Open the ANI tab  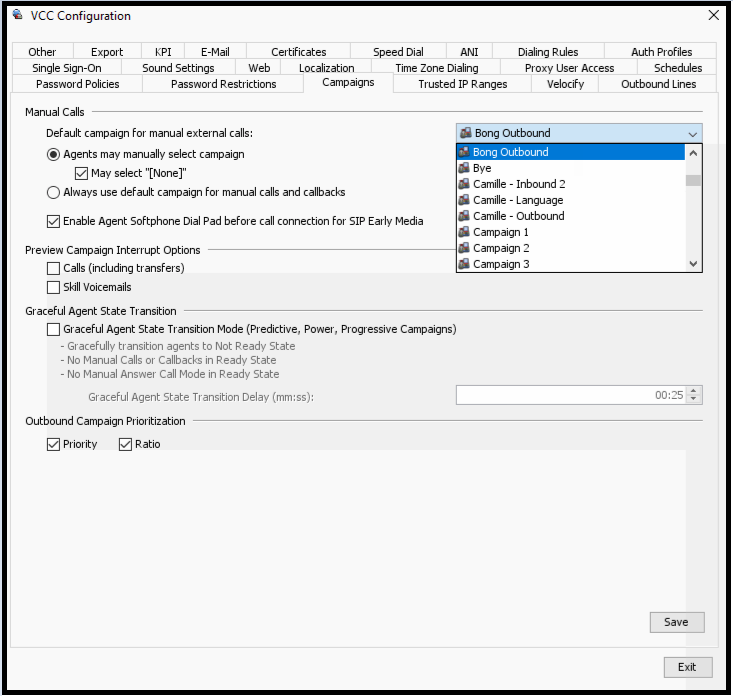coord(469,51)
